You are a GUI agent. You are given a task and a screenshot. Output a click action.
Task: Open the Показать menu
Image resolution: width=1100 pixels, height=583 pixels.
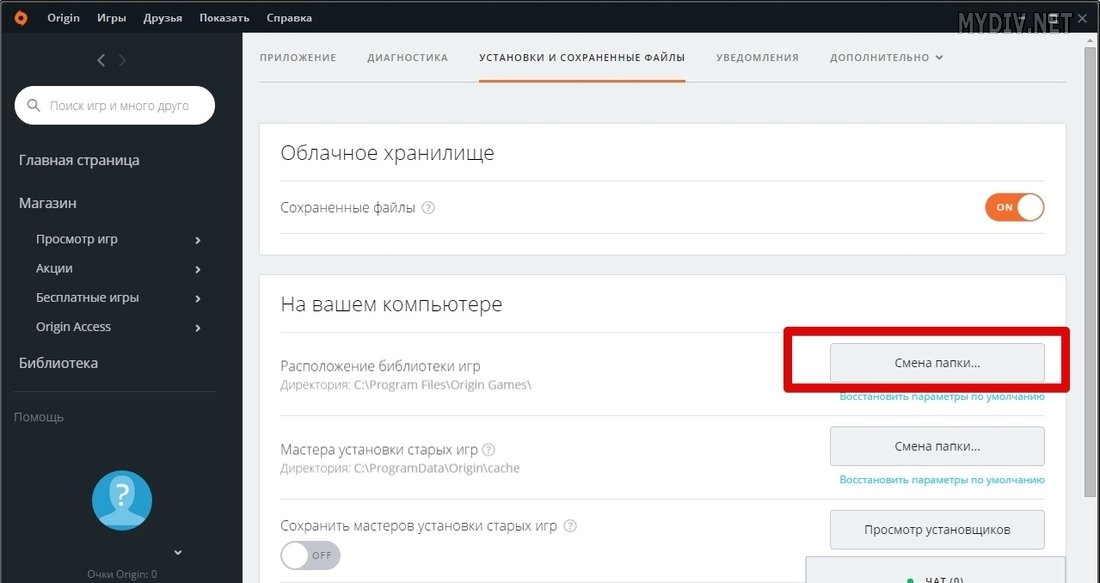tap(224, 18)
